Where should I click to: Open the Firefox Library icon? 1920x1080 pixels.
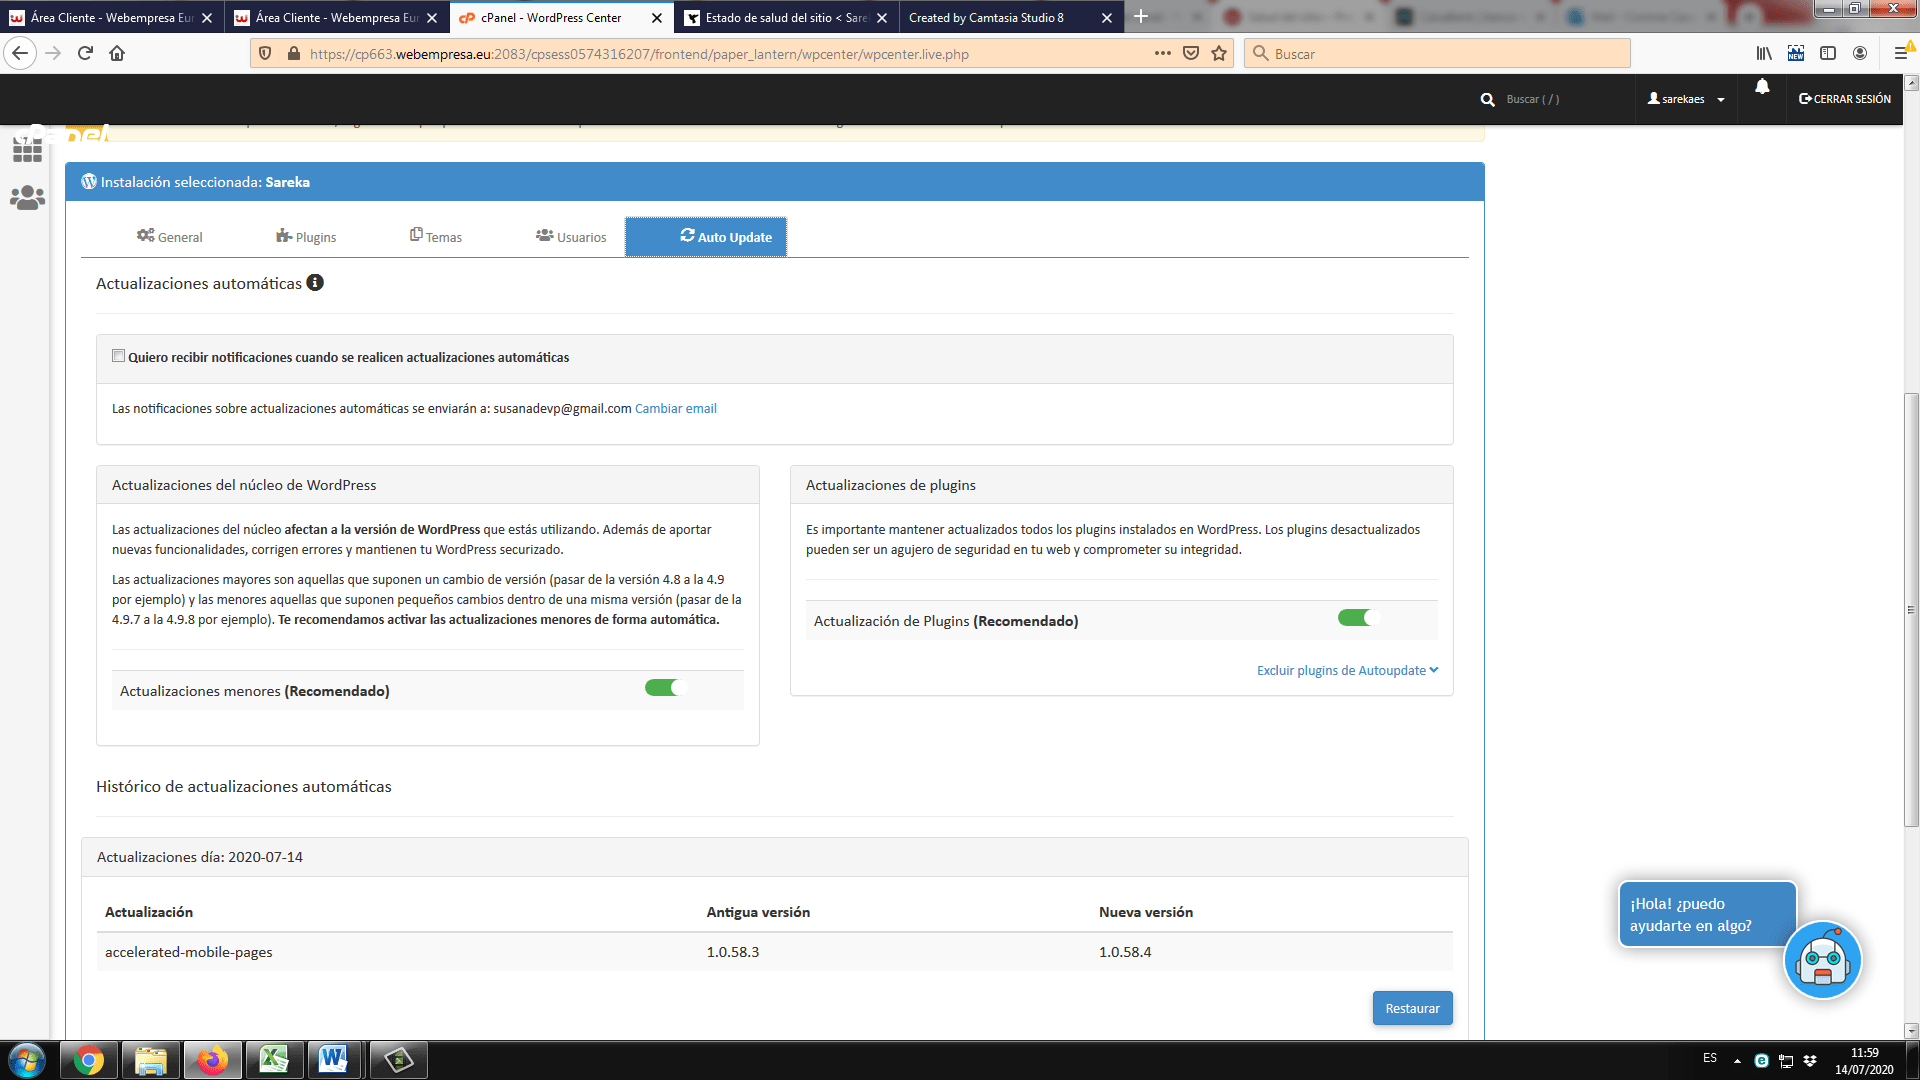pyautogui.click(x=1764, y=53)
